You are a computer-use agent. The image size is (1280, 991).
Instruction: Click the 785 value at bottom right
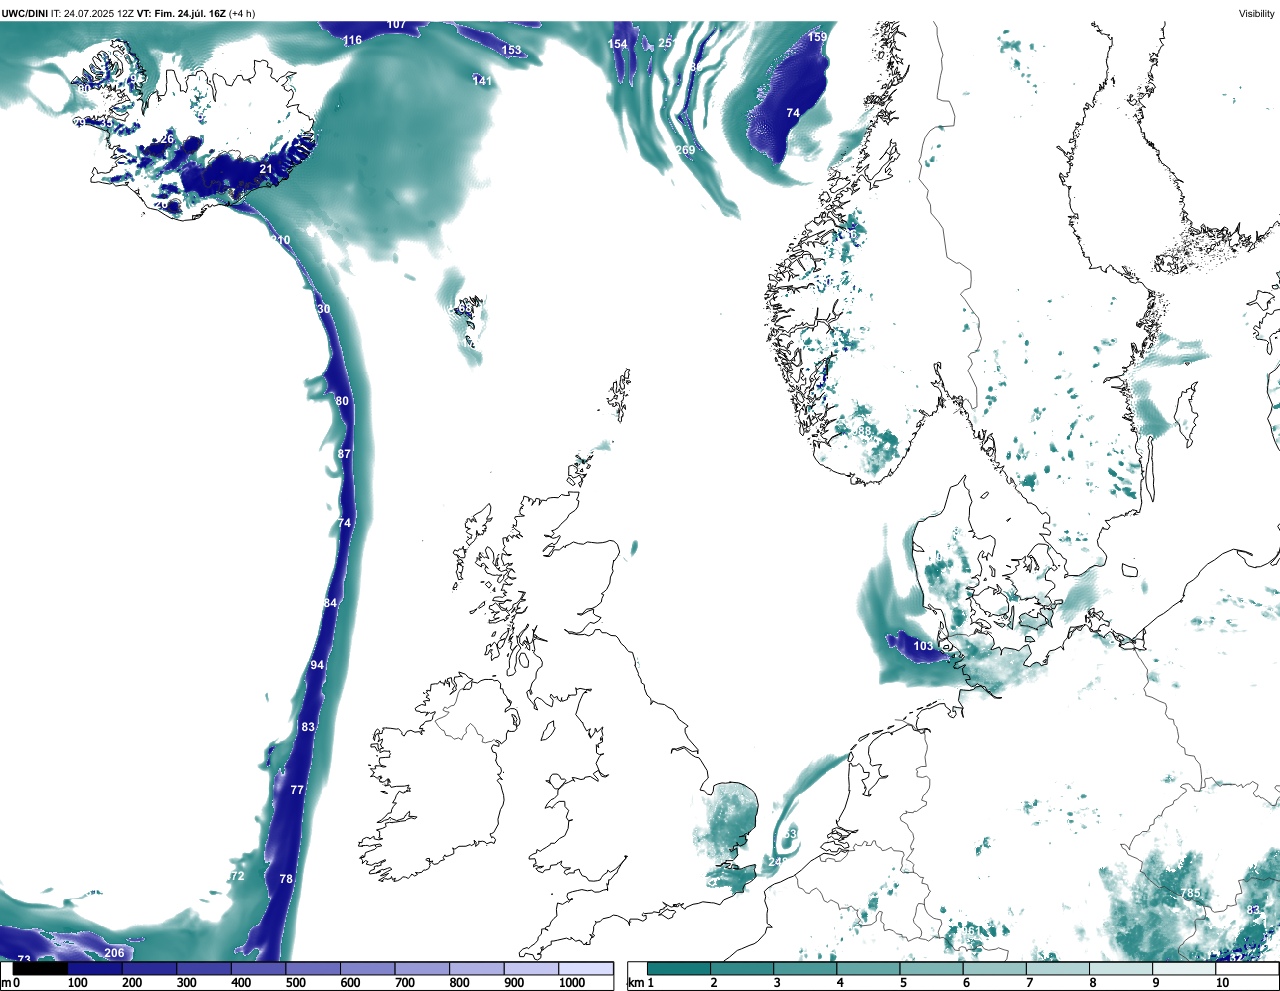click(1191, 893)
